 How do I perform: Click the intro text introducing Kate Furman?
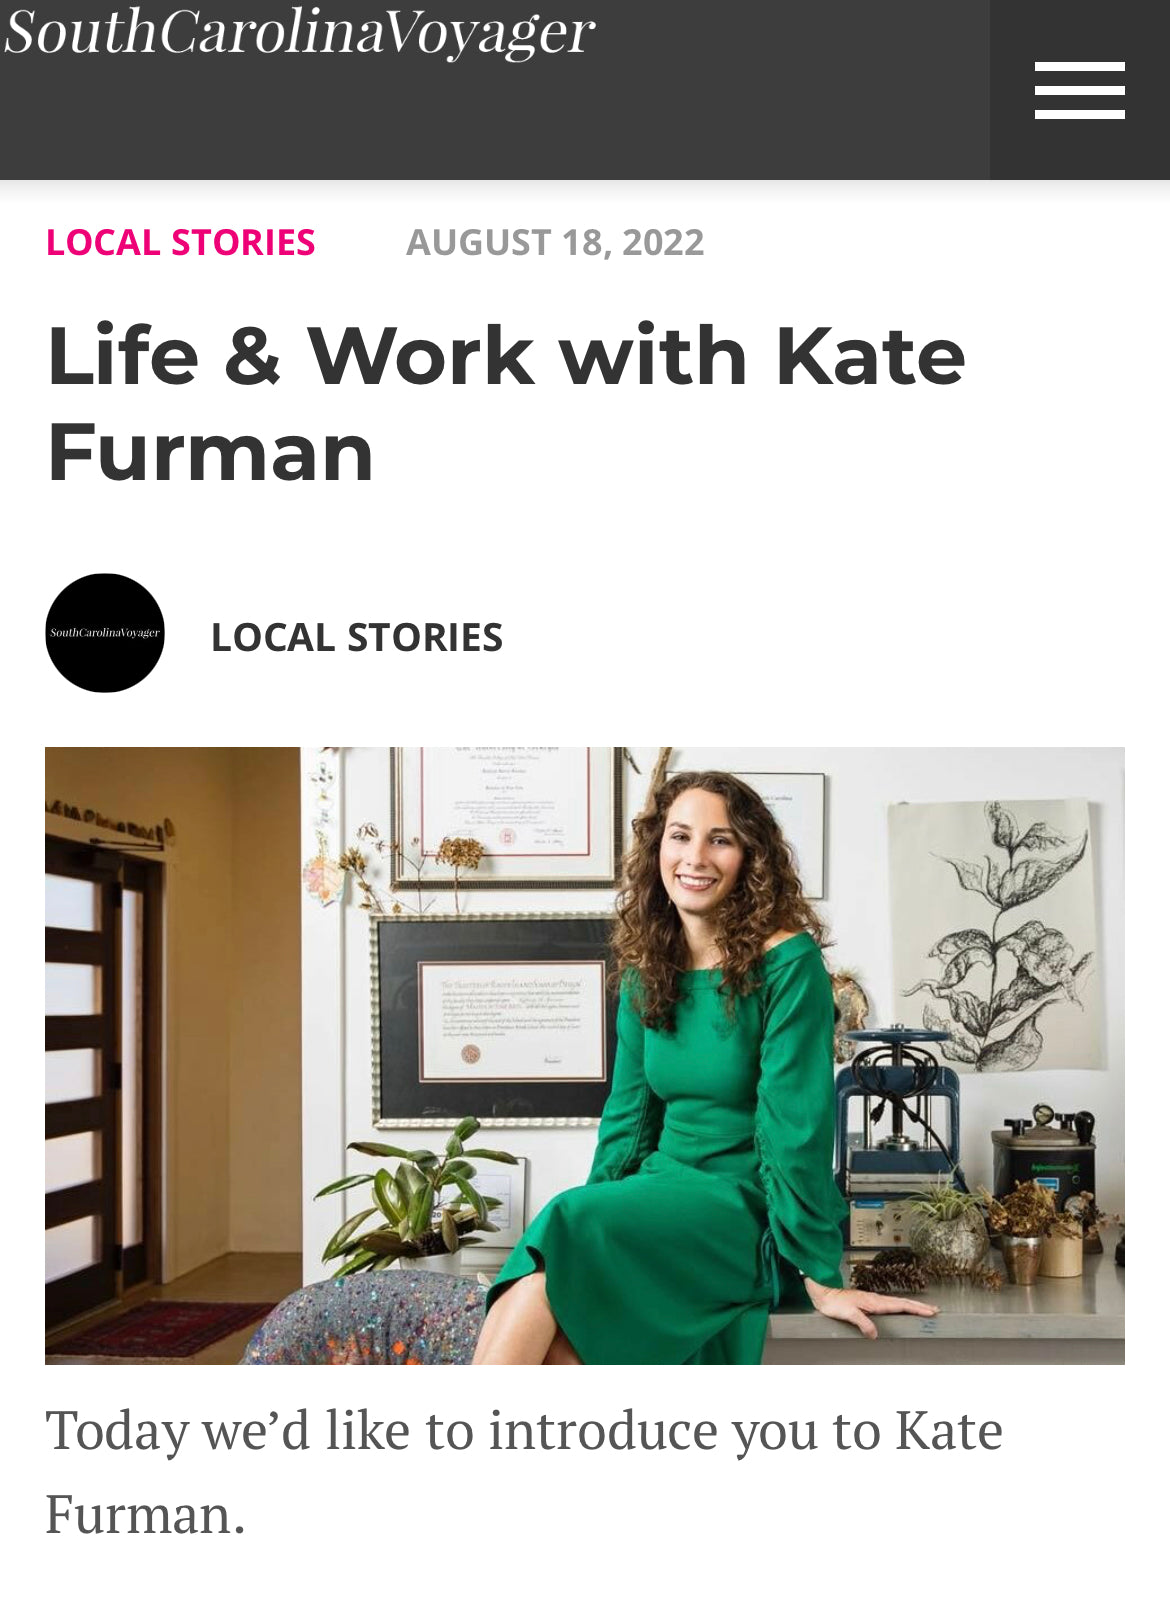point(524,1472)
